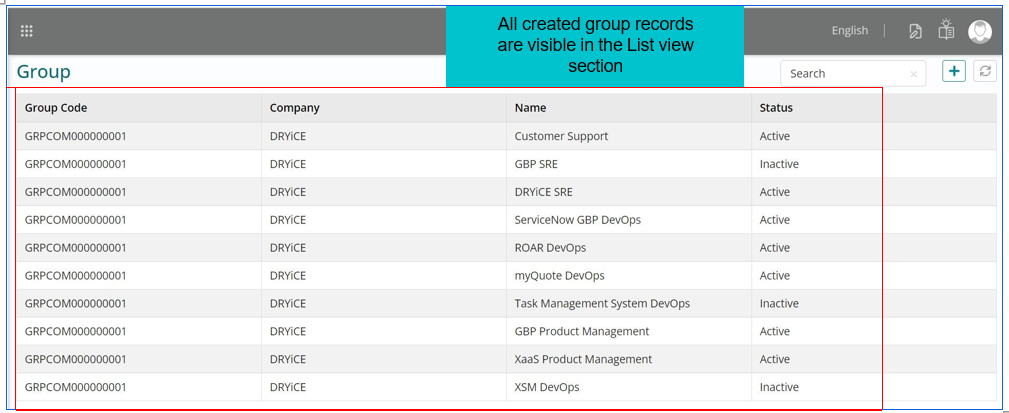Sort by Company column header
Viewport: 1009px width, 413px height.
294,108
